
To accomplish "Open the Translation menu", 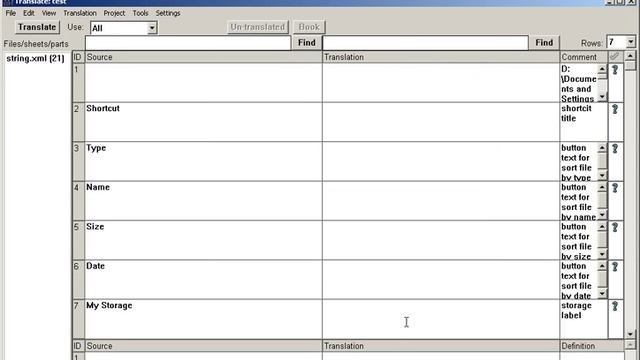I will [80, 13].
